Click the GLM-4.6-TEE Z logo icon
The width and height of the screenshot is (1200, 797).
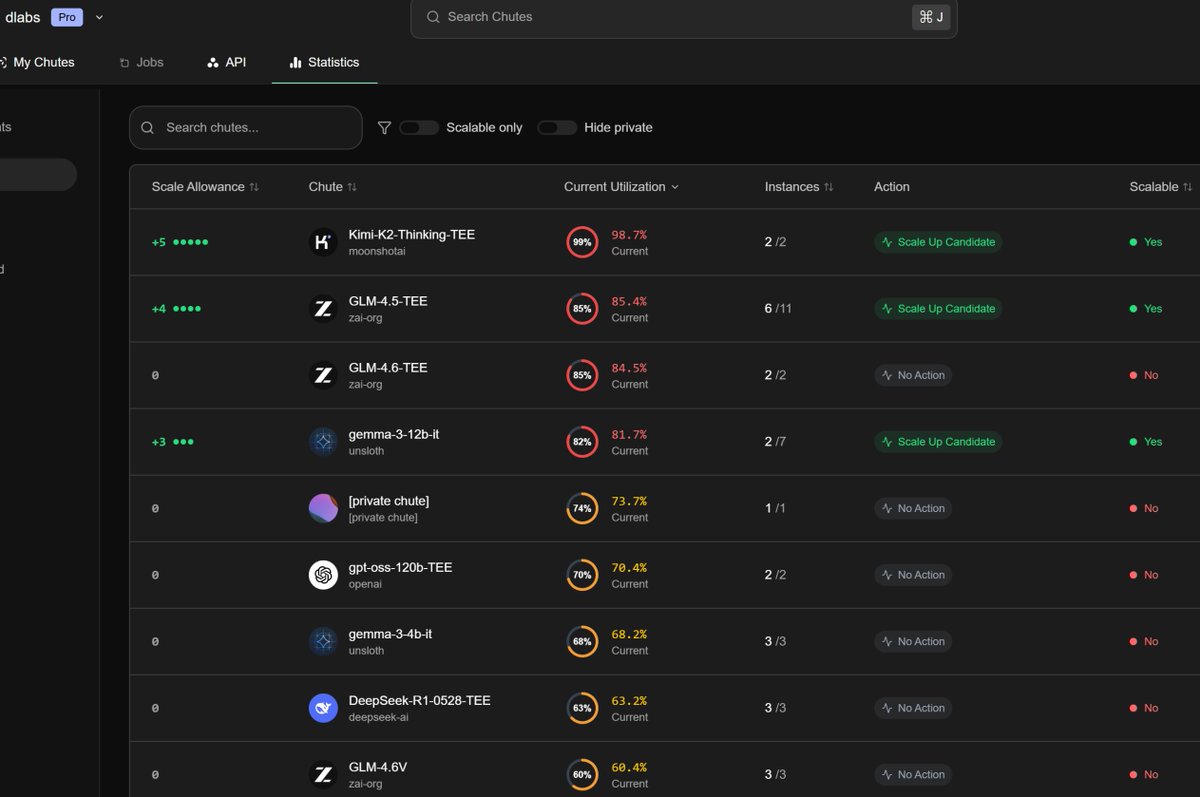click(323, 375)
